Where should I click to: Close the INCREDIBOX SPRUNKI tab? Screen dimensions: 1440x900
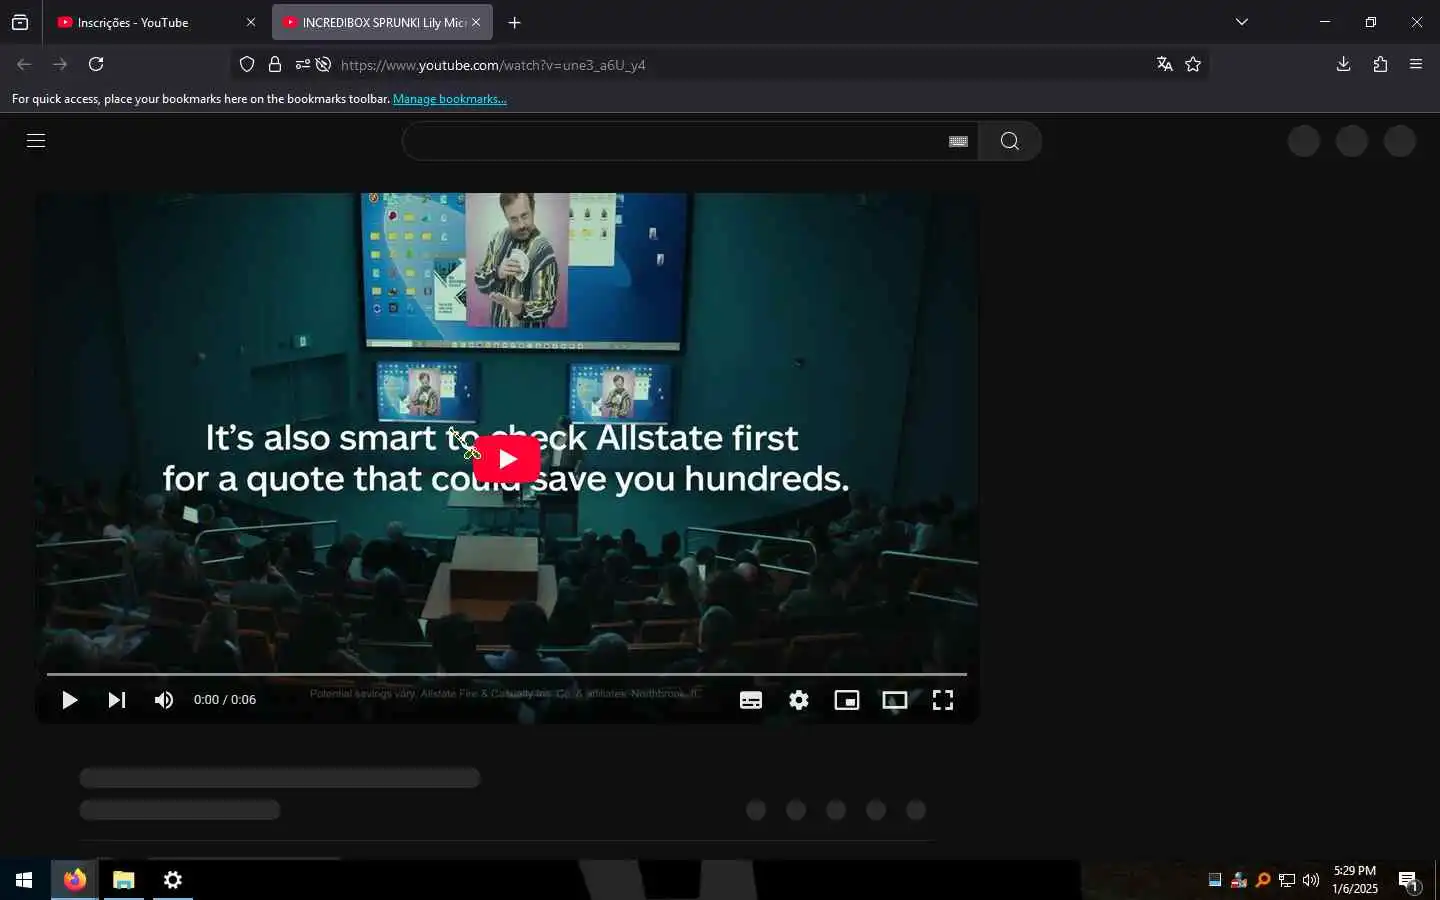pyautogui.click(x=476, y=22)
